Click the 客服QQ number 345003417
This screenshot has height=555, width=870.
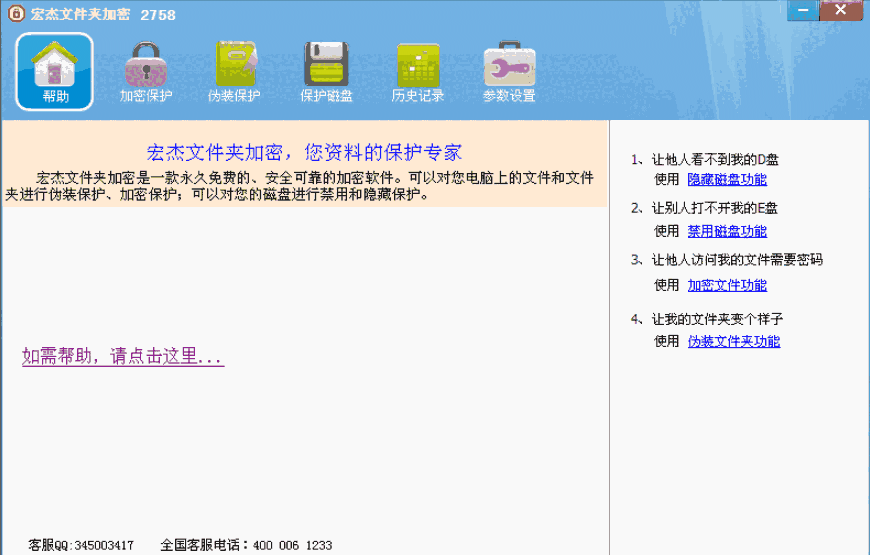point(104,546)
